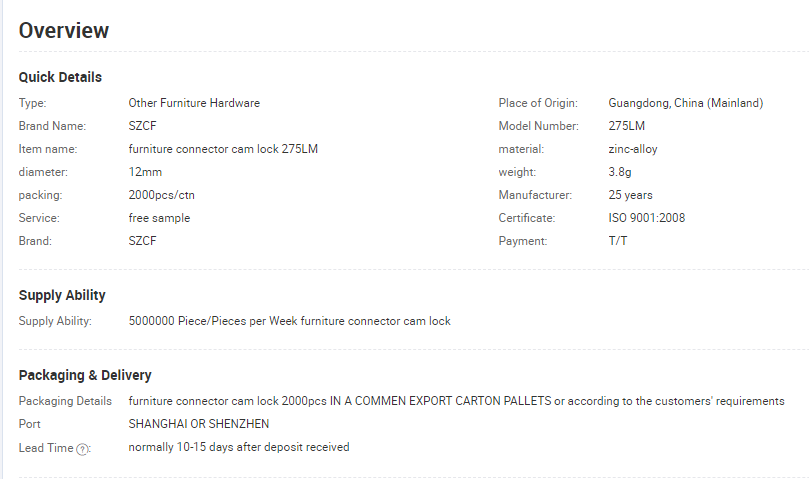Click the Overview heading
This screenshot has width=809, height=479.
[x=64, y=30]
